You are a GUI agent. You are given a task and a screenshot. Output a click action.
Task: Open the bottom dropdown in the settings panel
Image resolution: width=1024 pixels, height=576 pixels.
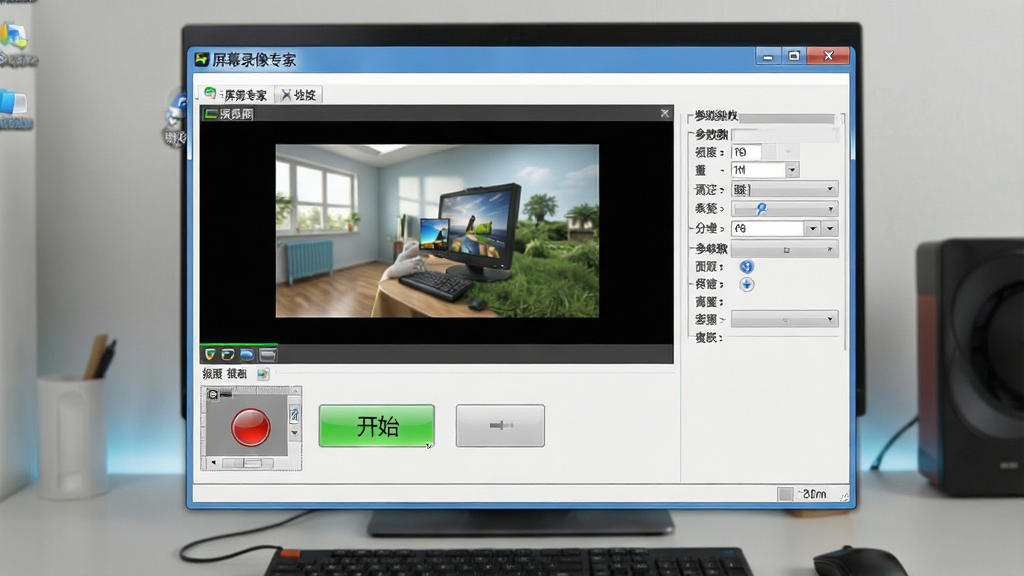(784, 319)
